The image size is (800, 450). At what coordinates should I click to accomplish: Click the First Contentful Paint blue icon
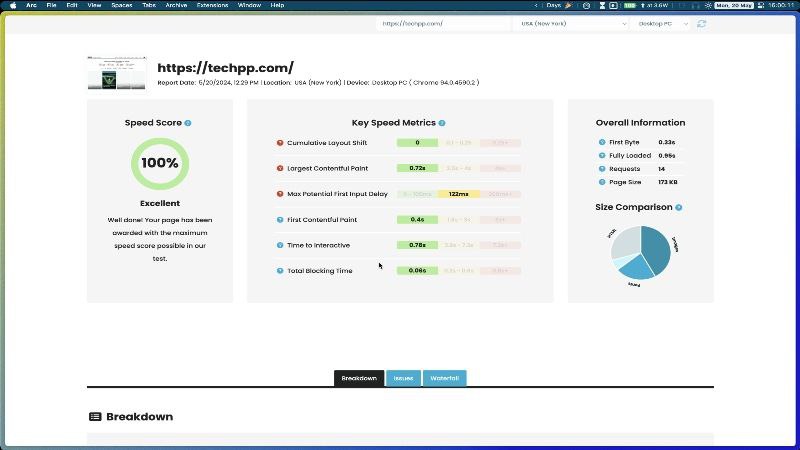click(280, 220)
